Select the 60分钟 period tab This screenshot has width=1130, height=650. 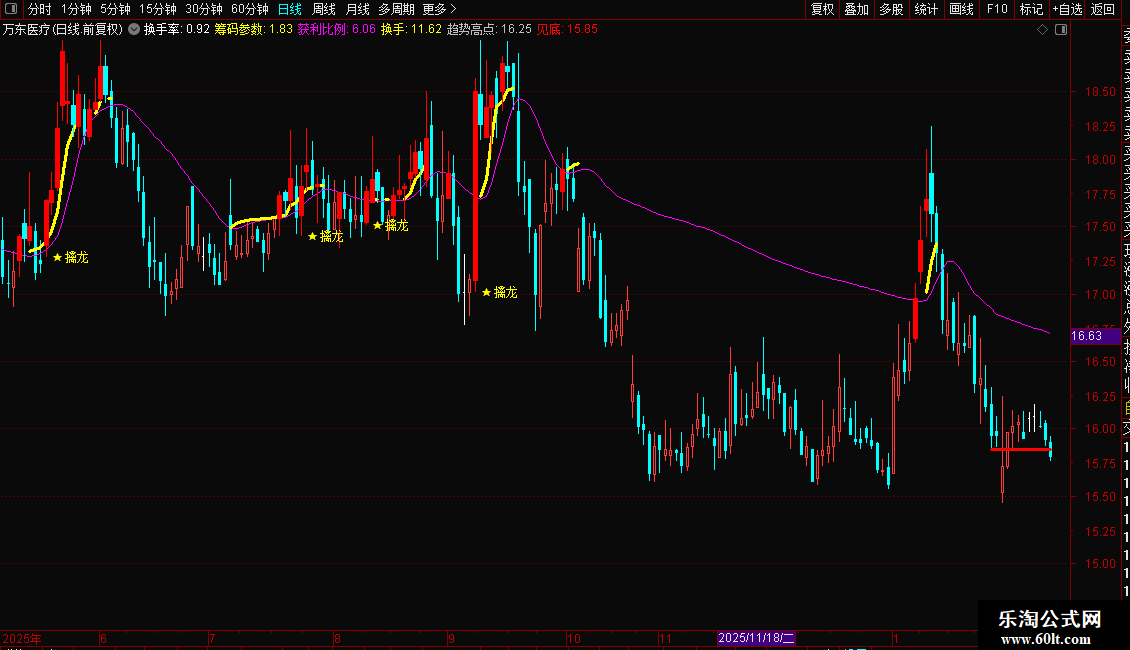click(250, 9)
